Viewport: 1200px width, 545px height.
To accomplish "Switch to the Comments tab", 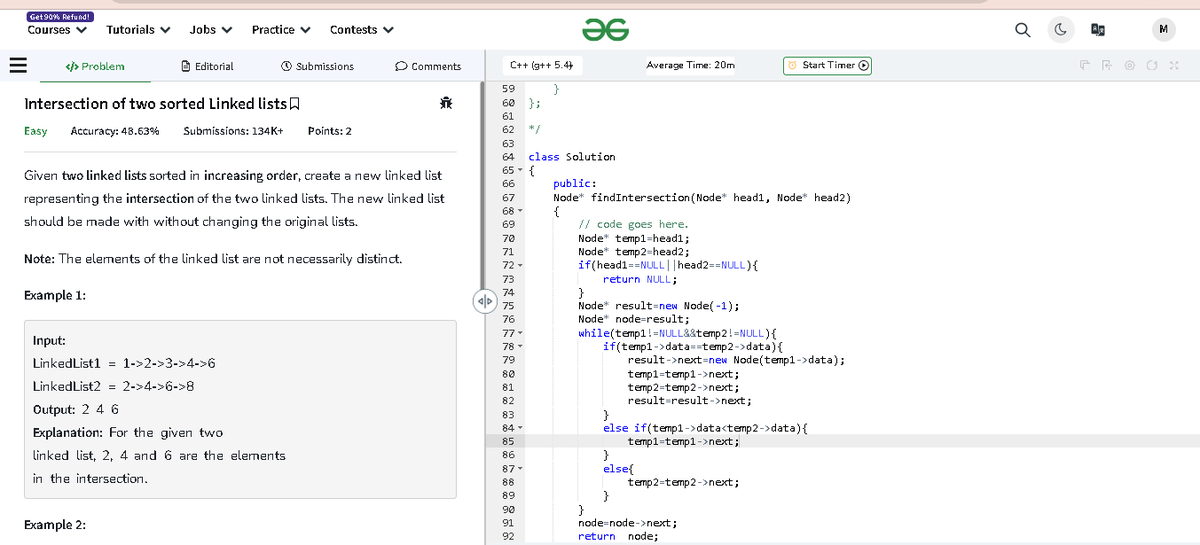I will click(x=429, y=67).
